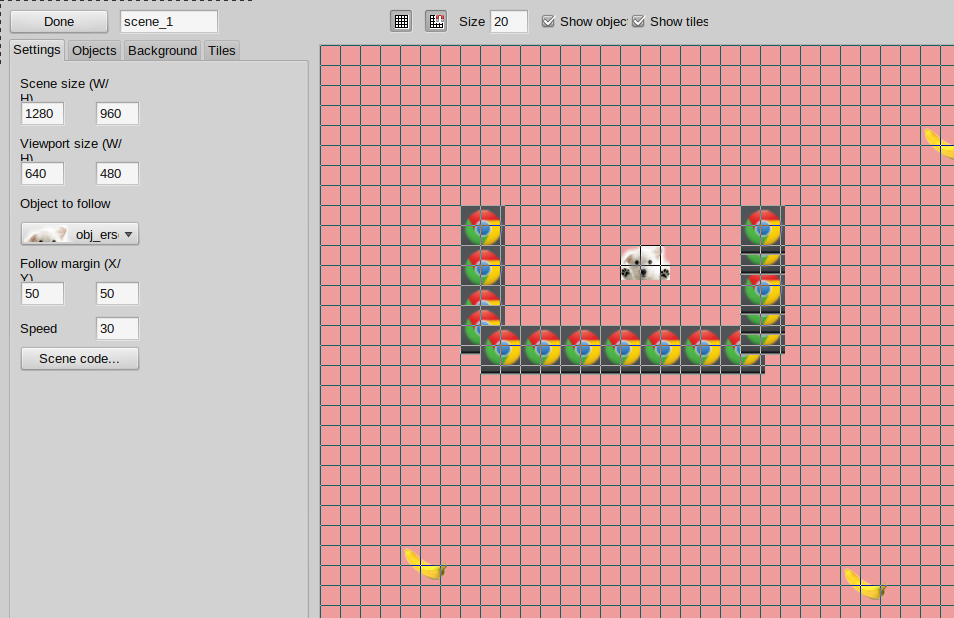The width and height of the screenshot is (954, 618).
Task: Edit the scene height field 960
Action: pyautogui.click(x=117, y=113)
